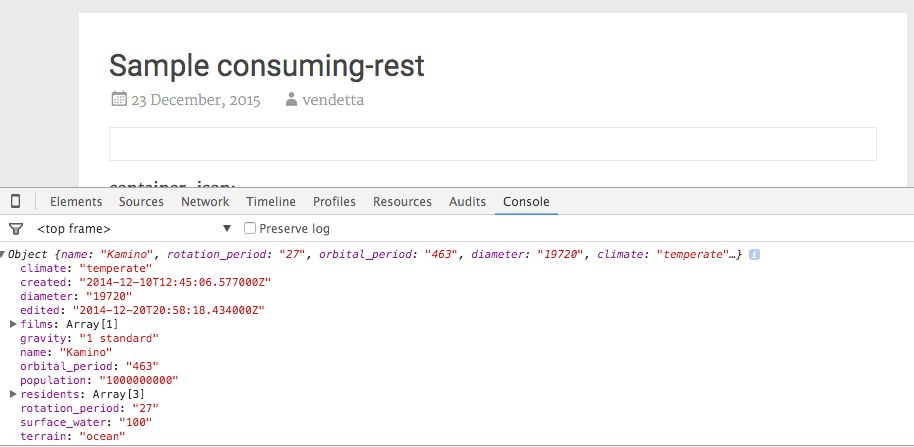Click the calendar icon by post date
Image resolution: width=914 pixels, height=447 pixels.
click(118, 99)
